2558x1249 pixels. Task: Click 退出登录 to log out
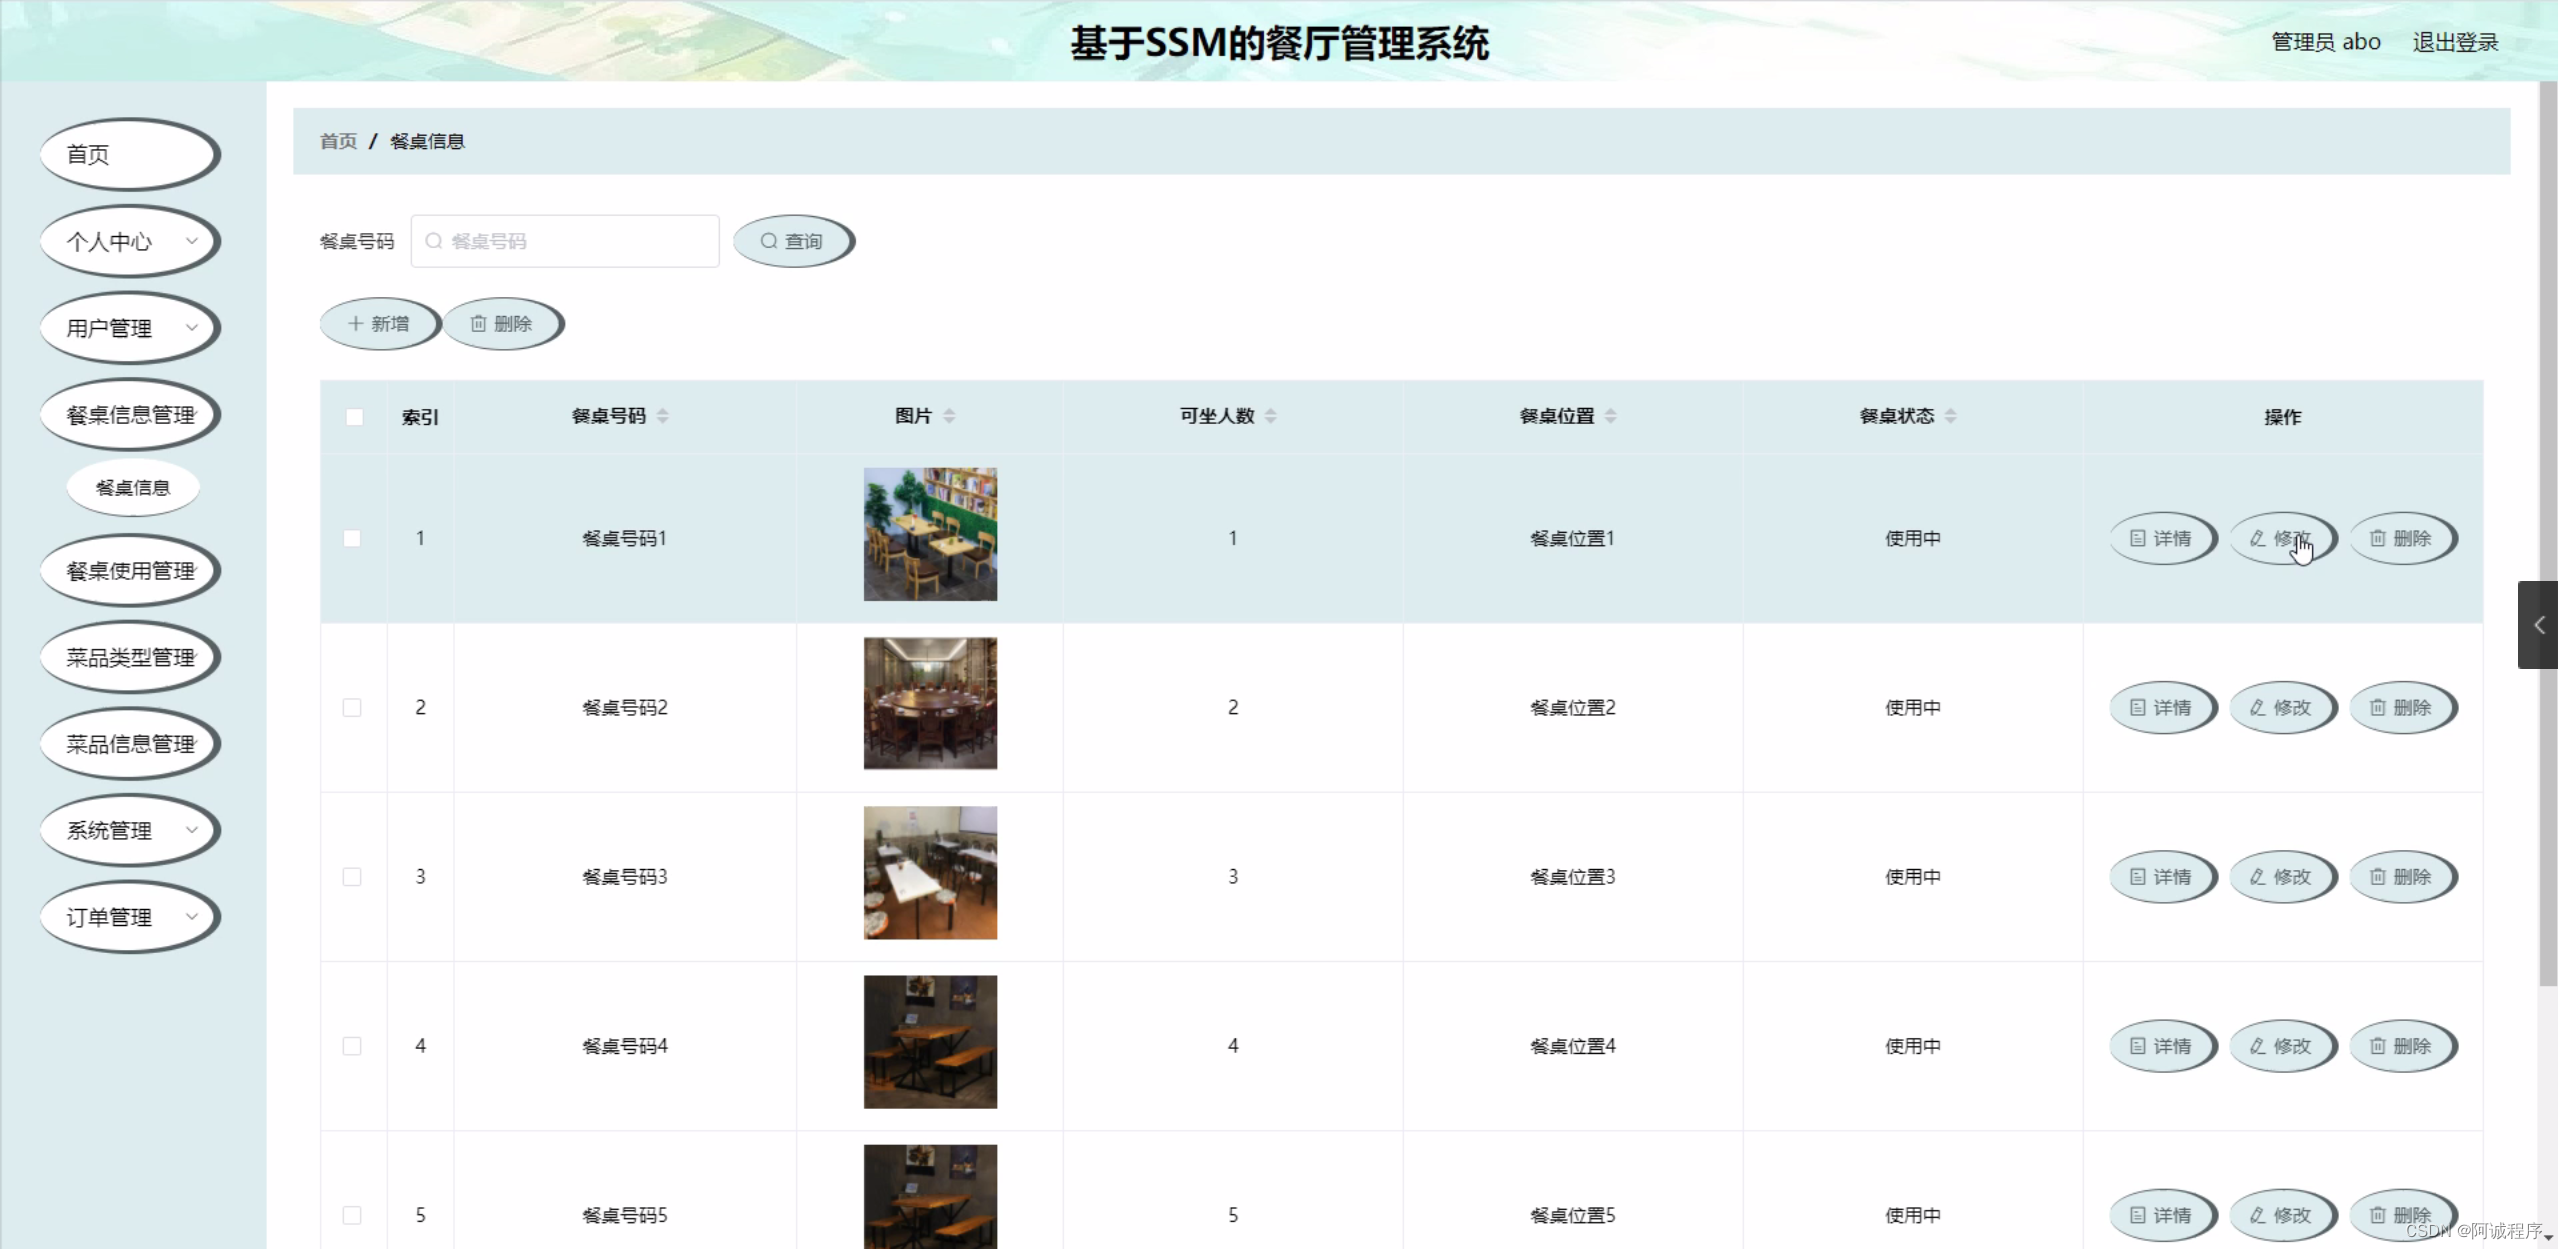click(x=2454, y=41)
